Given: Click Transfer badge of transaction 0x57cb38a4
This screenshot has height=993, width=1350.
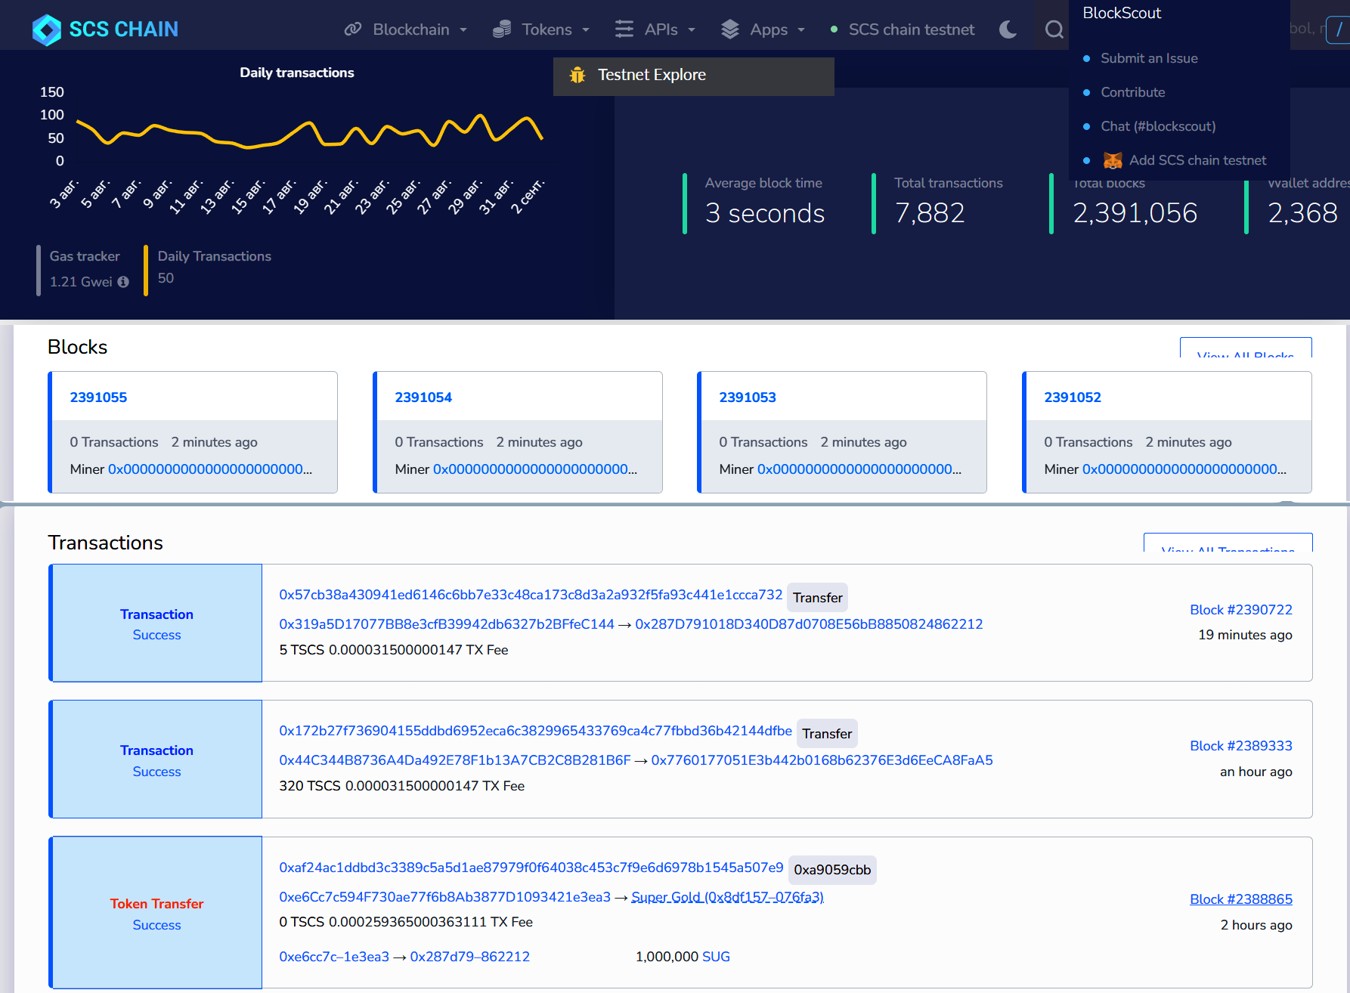Looking at the screenshot, I should [x=818, y=598].
